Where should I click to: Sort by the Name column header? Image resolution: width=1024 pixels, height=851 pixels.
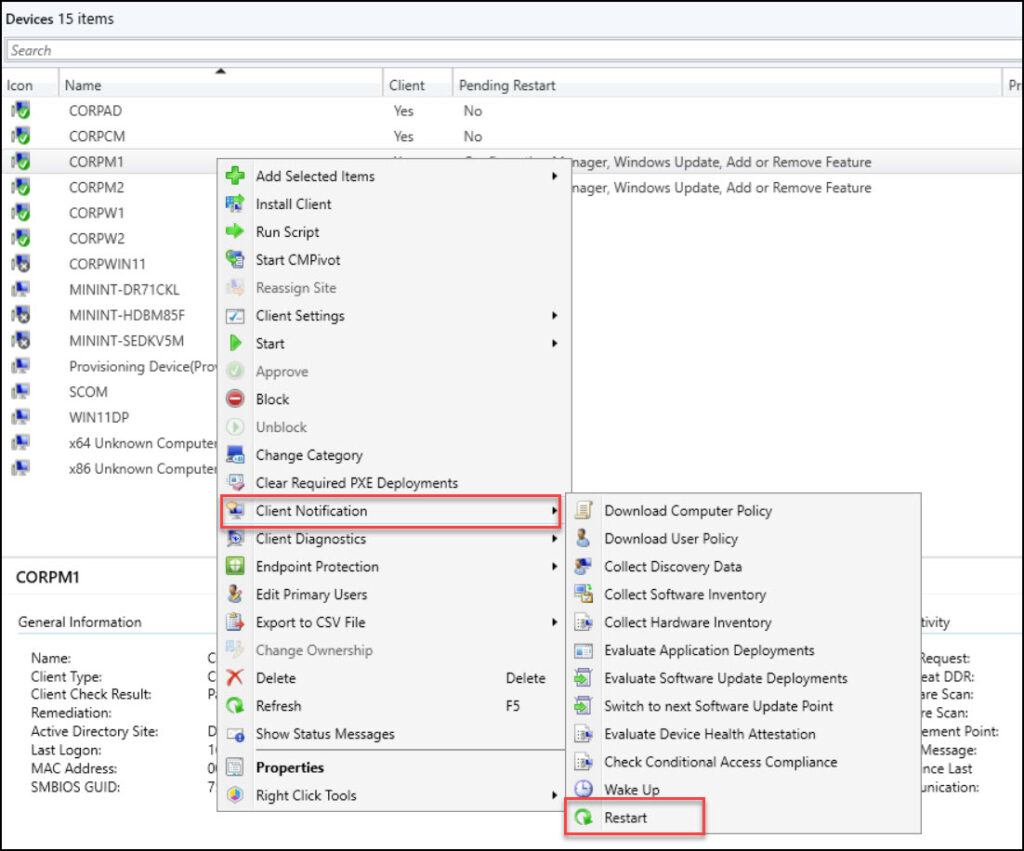[x=221, y=85]
